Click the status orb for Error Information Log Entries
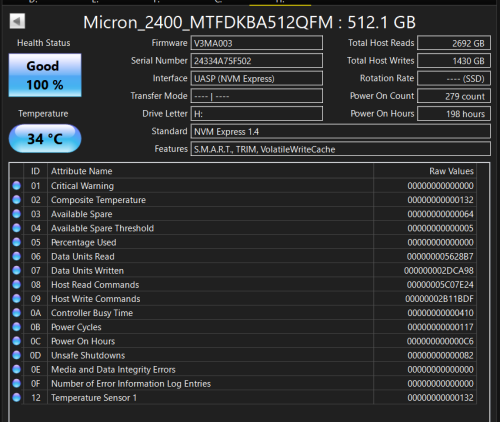The height and width of the screenshot is (422, 500). (x=16, y=384)
